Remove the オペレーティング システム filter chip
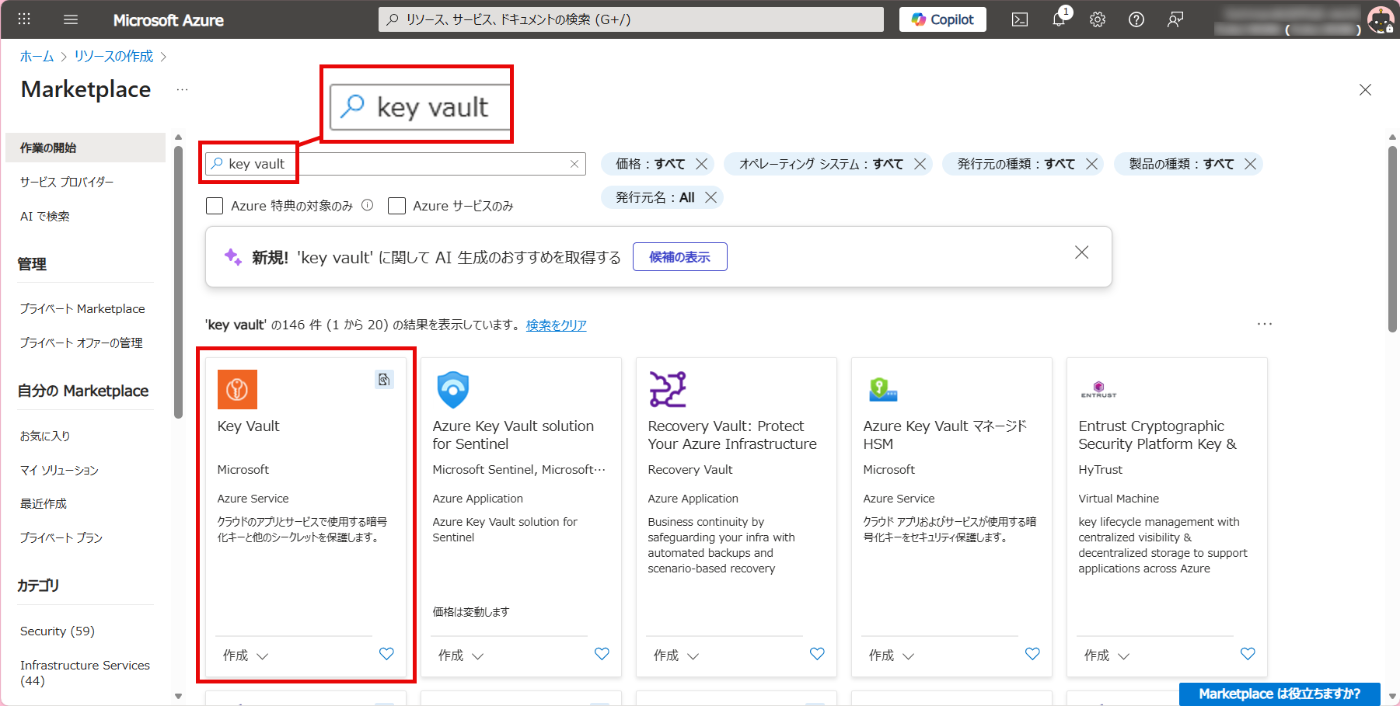Image resolution: width=1400 pixels, height=706 pixels. coord(920,164)
